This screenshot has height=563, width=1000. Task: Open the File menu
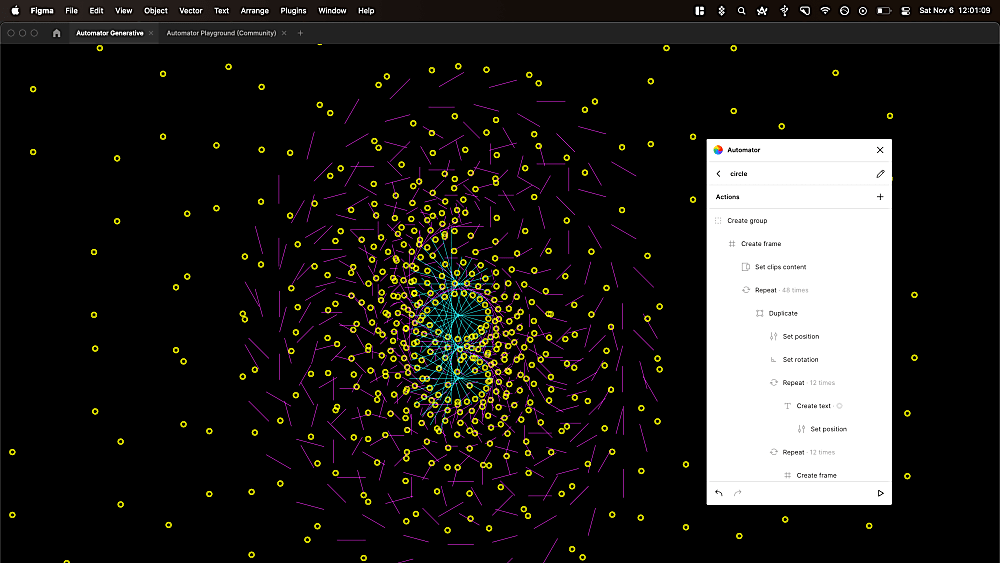coord(71,11)
